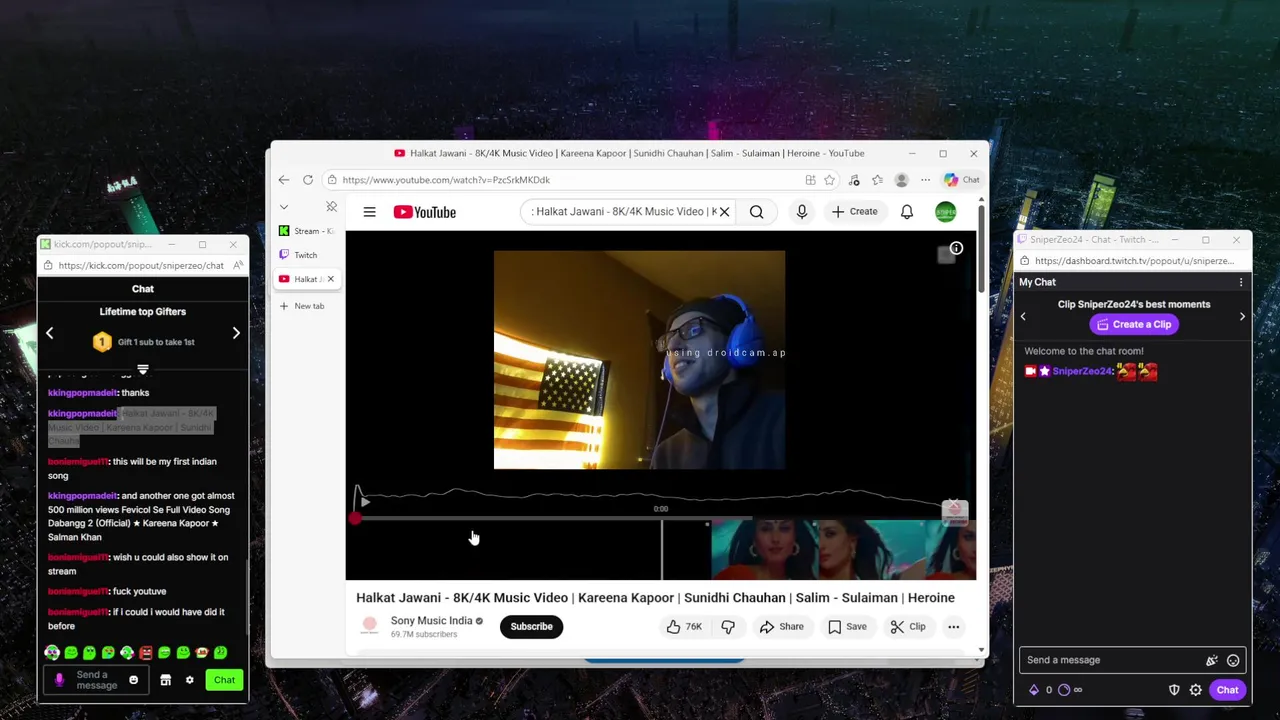
Task: Click the SniperZeo24 username in Twitch chat
Action: coord(1083,371)
